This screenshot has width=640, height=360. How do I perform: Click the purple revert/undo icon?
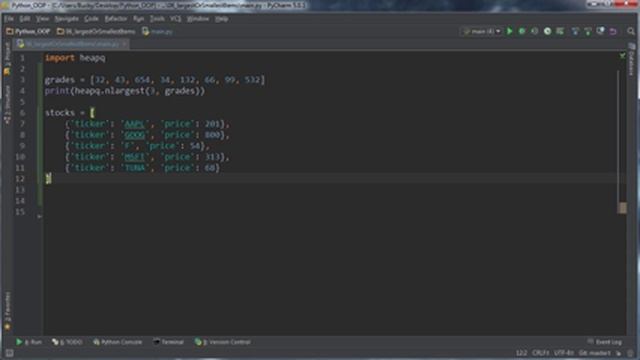613,31
